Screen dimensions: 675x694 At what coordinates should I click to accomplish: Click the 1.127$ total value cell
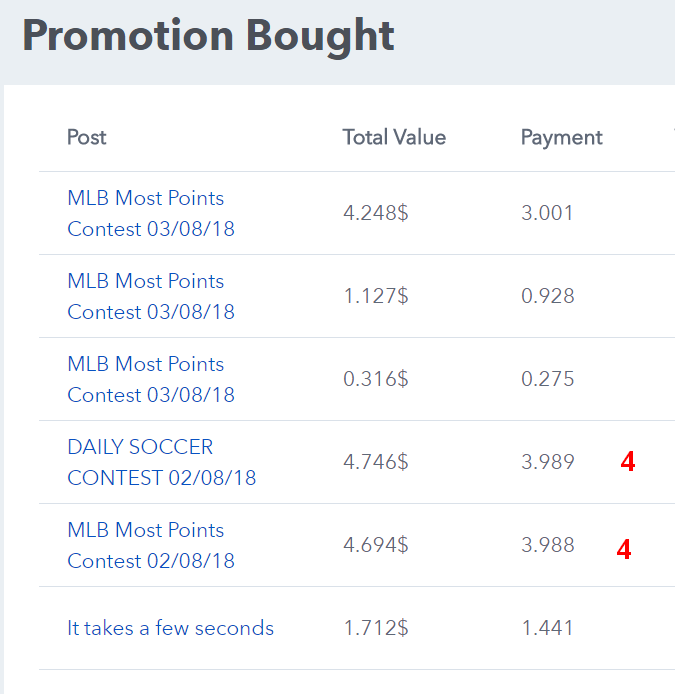point(375,296)
